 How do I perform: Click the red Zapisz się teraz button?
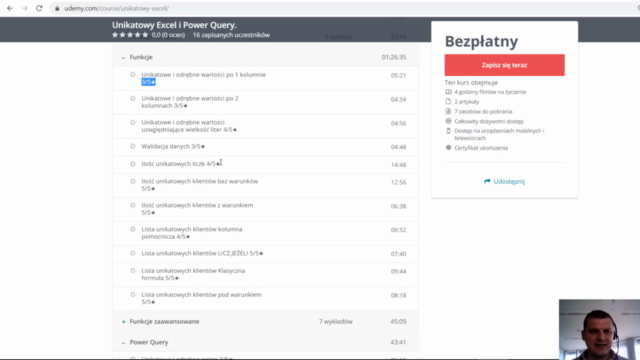[x=504, y=65]
